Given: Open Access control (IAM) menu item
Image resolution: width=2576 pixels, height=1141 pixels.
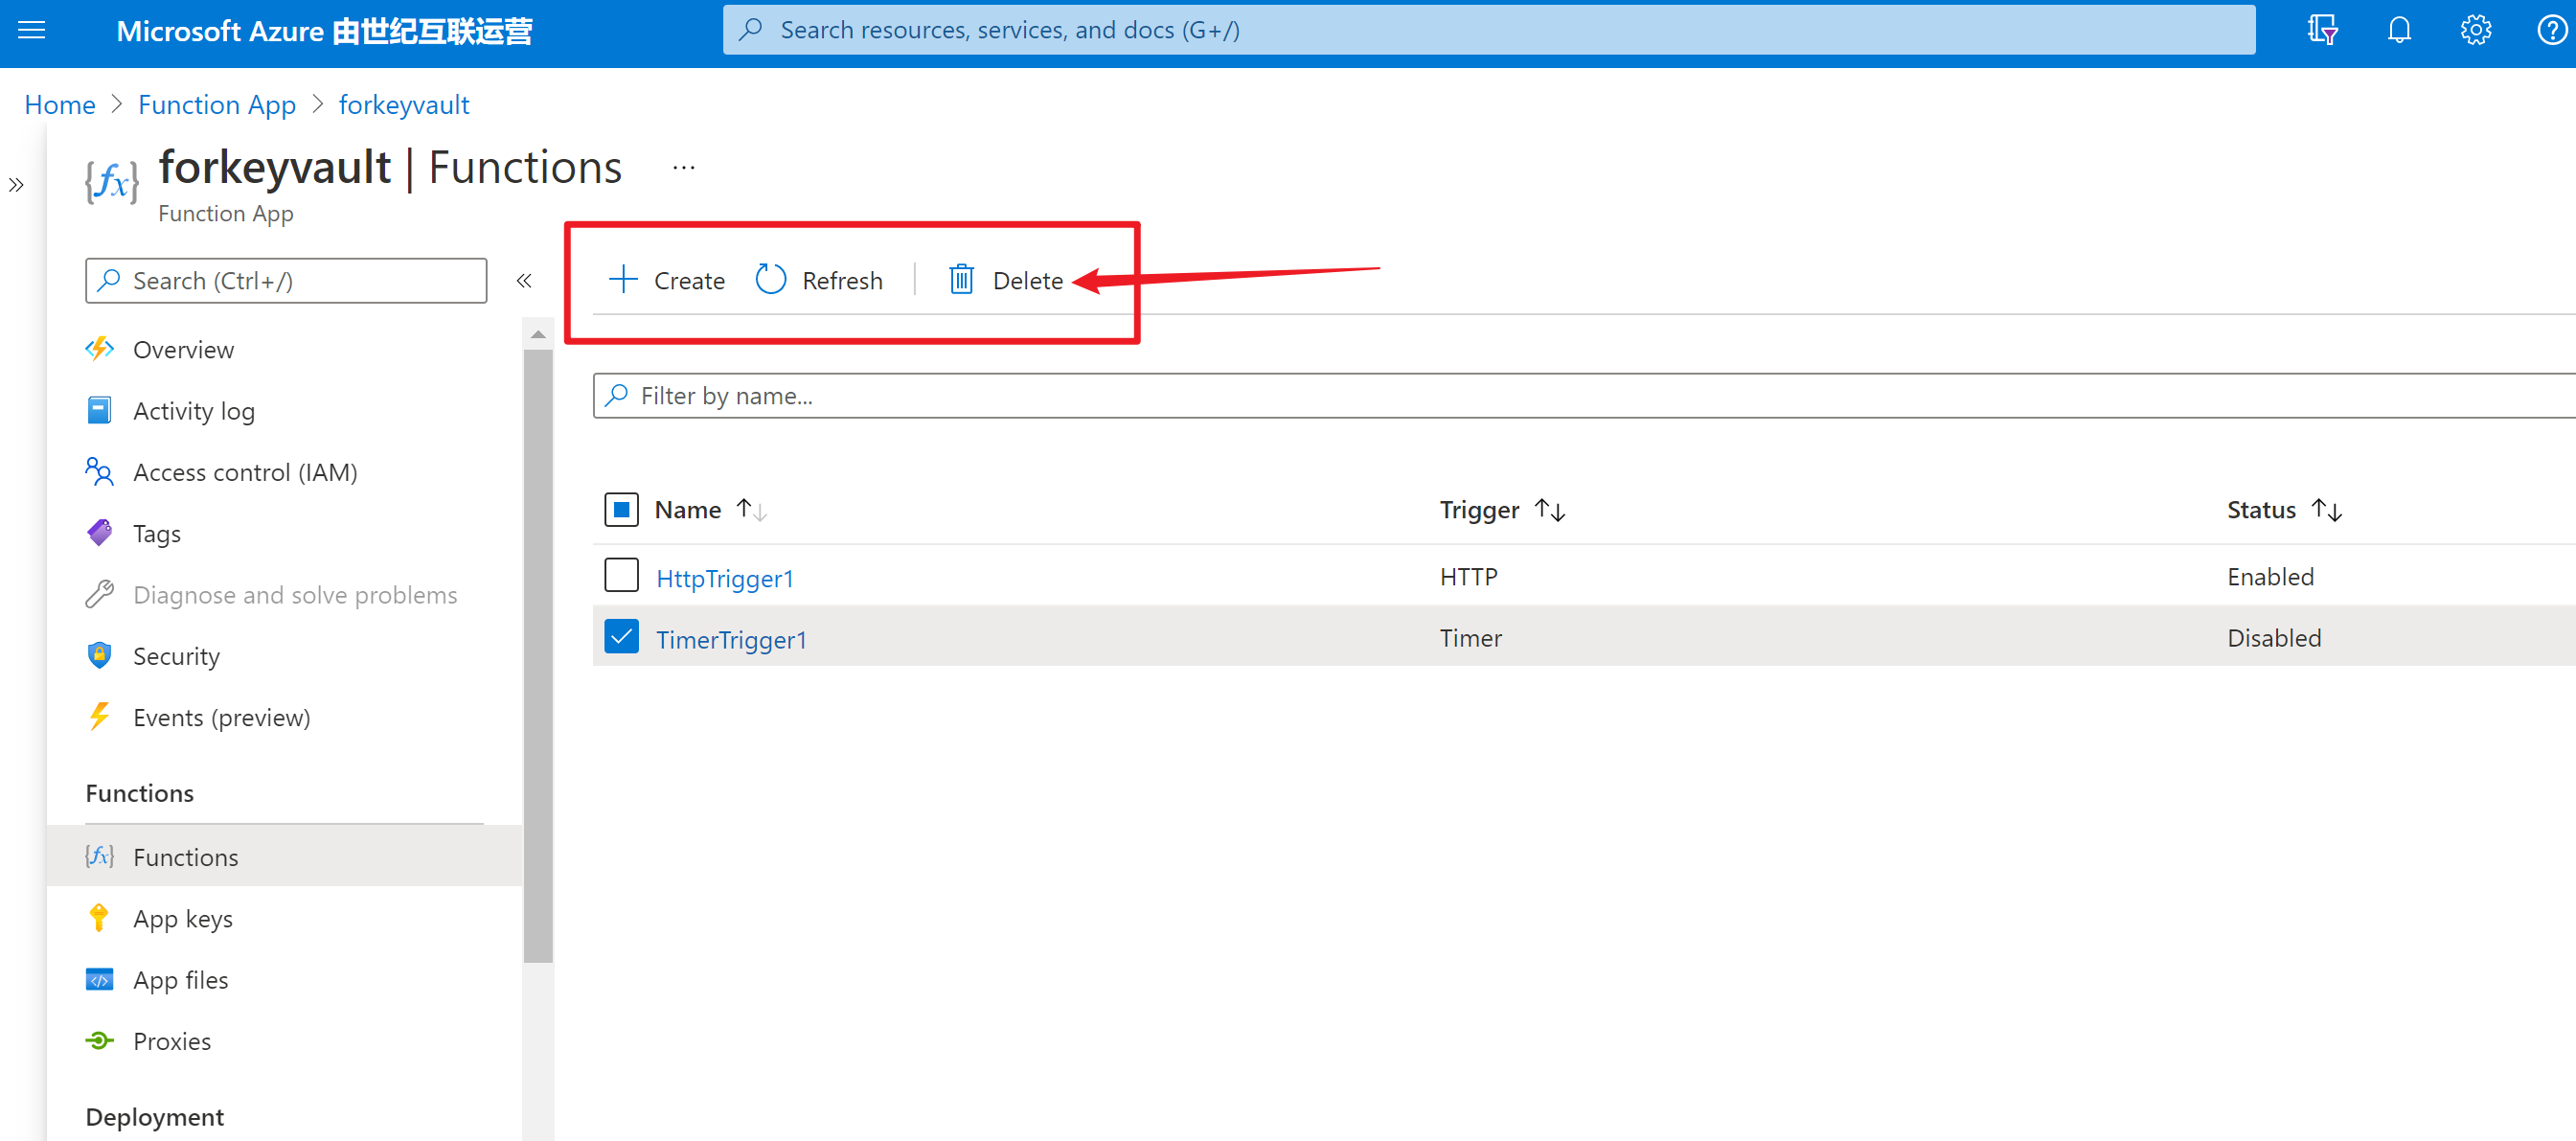Looking at the screenshot, I should (245, 472).
